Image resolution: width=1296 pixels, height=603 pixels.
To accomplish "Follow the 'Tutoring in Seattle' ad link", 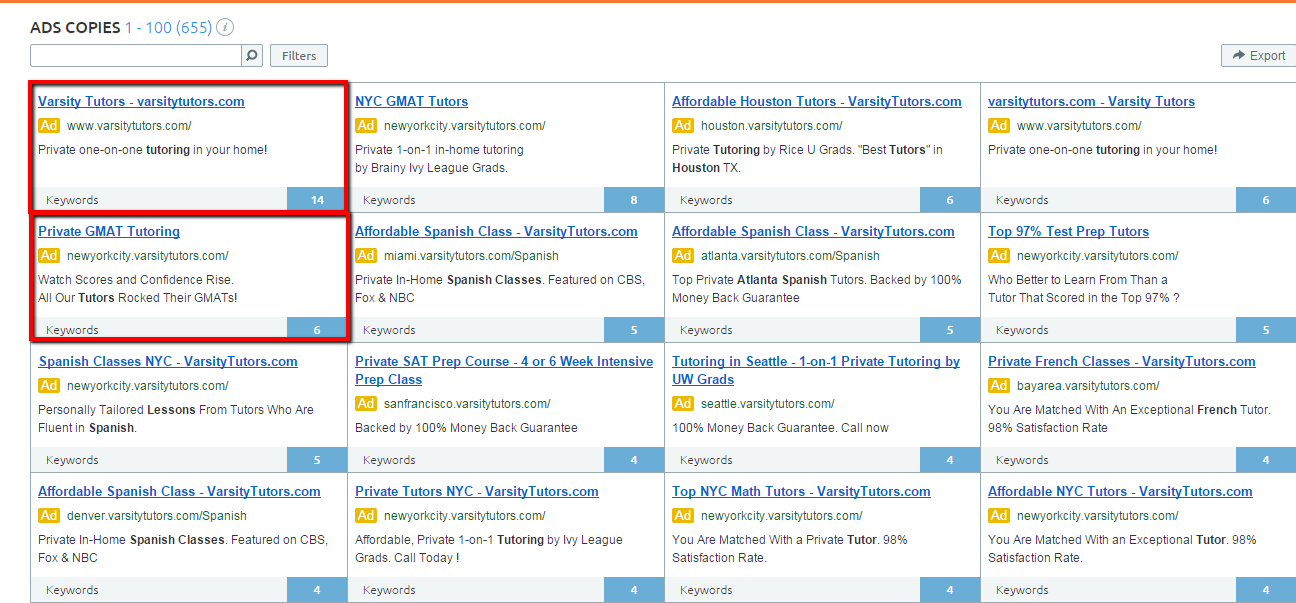I will click(x=816, y=370).
